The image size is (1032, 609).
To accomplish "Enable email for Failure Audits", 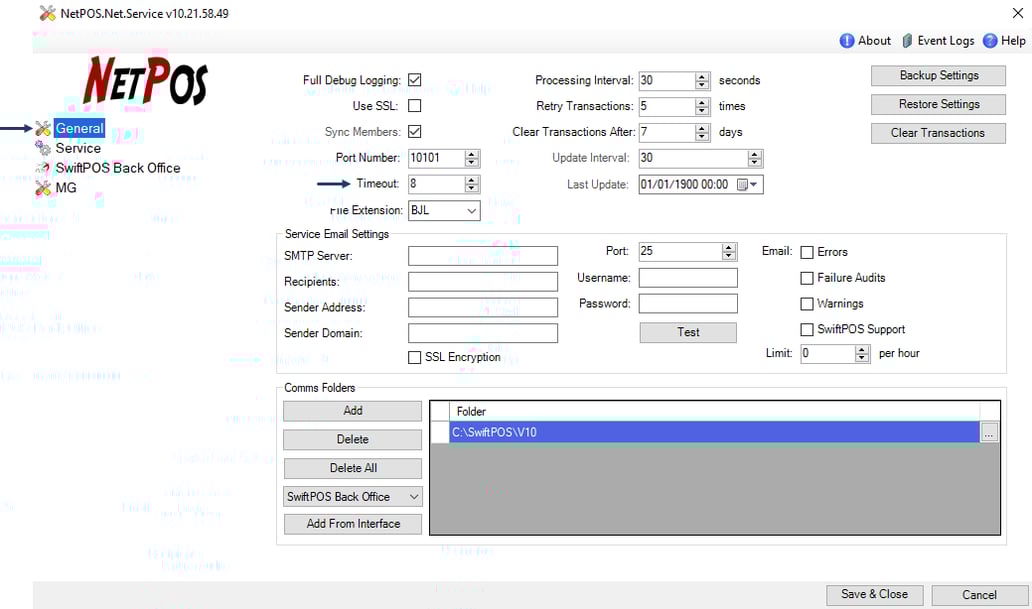I will point(807,278).
